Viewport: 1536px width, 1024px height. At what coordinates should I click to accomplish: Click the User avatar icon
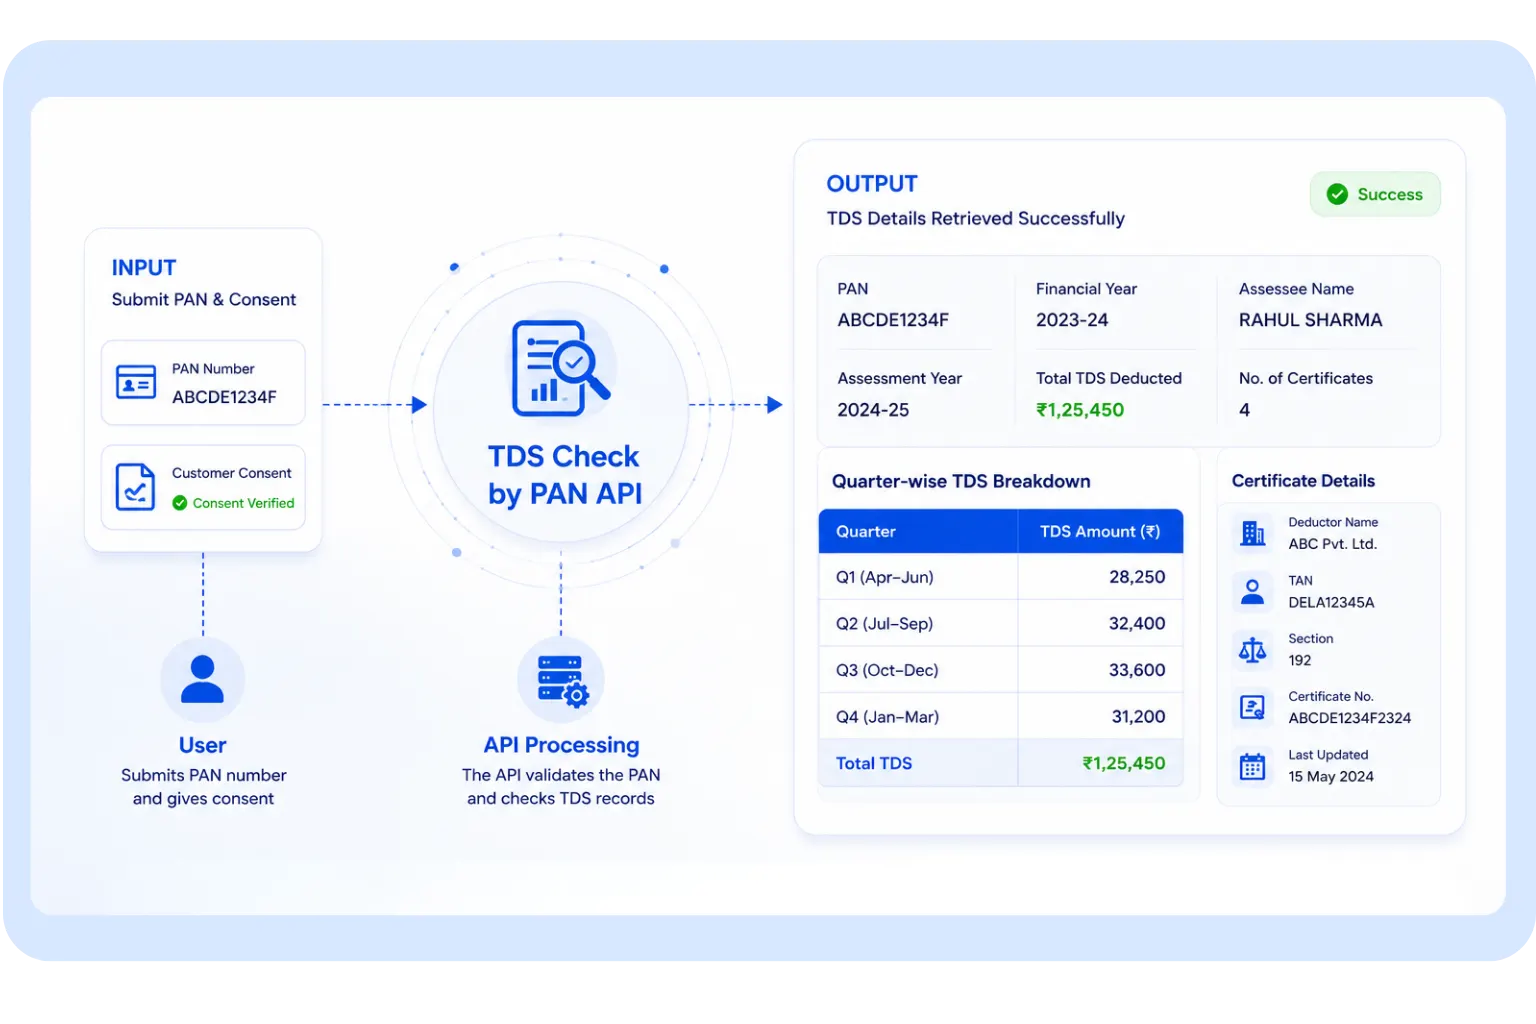tap(202, 679)
